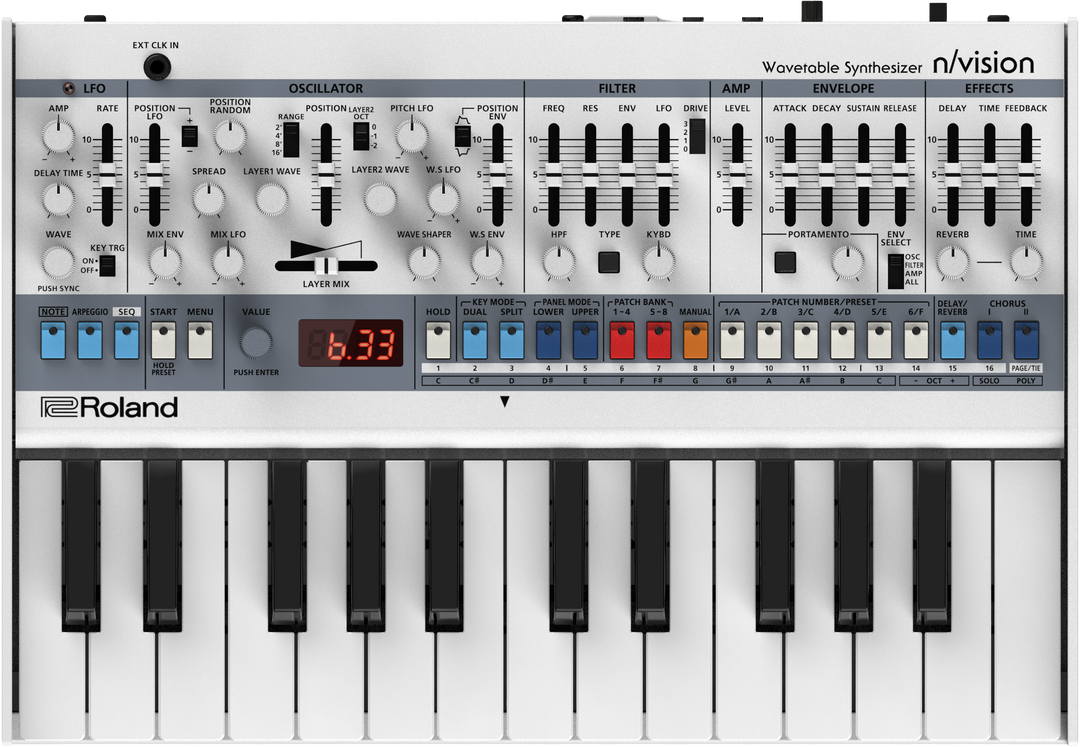Toggle the HOLD button
Viewport: 1080px width, 747px height.
(x=438, y=341)
